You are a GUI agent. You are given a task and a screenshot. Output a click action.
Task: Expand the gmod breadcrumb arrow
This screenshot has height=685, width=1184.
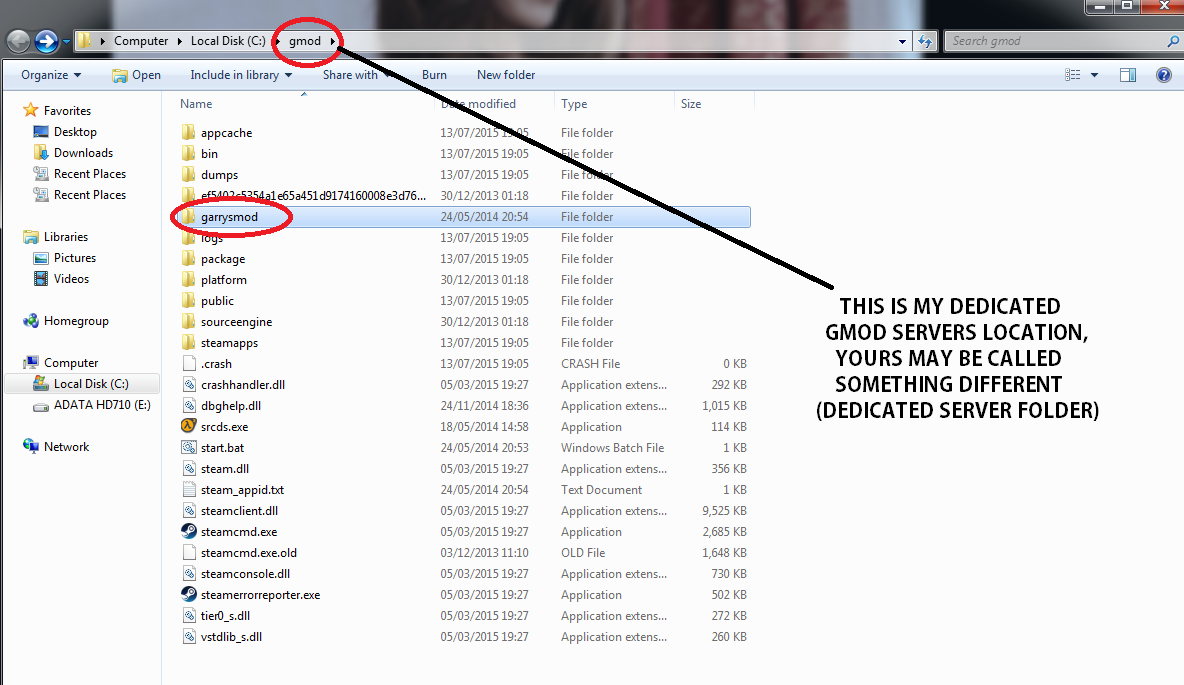[x=332, y=42]
